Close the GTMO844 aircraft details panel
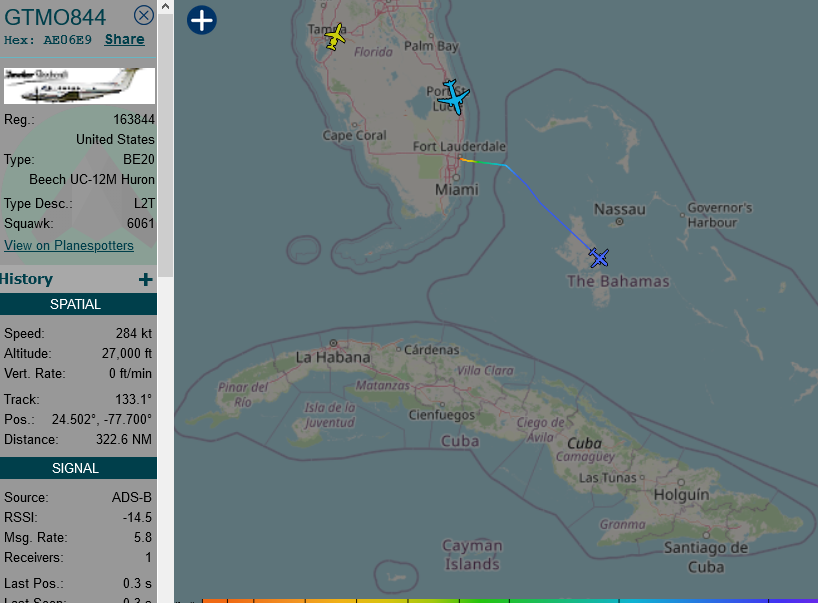This screenshot has width=818, height=603. point(143,16)
